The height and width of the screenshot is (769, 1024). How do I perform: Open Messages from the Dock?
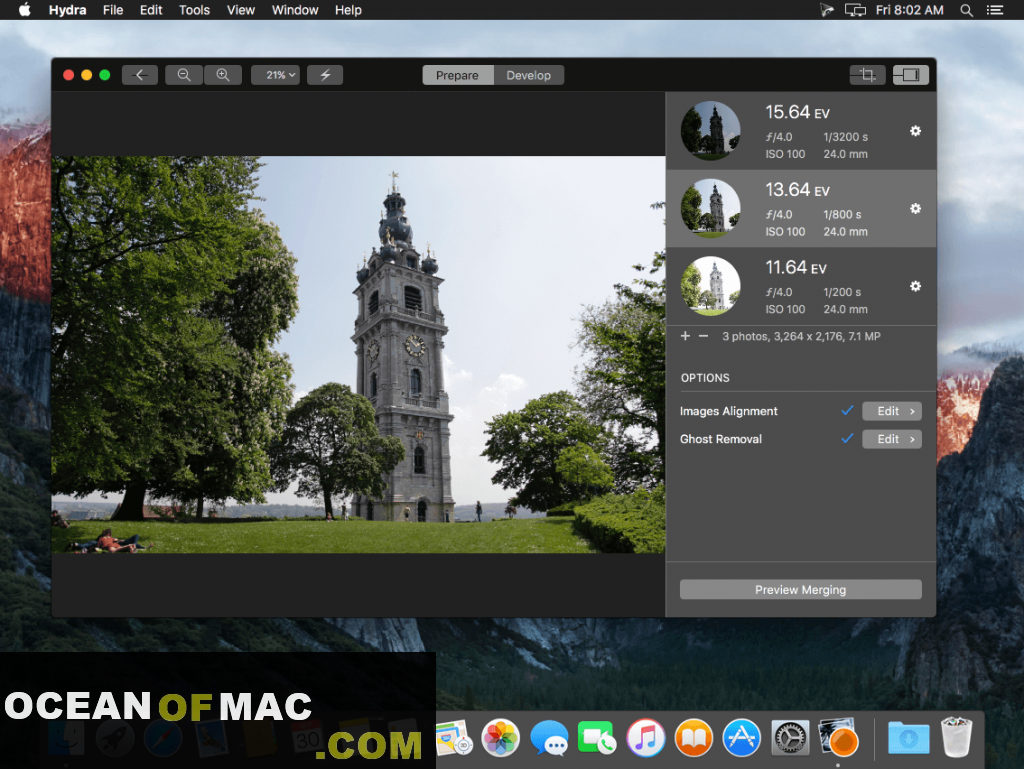(549, 738)
